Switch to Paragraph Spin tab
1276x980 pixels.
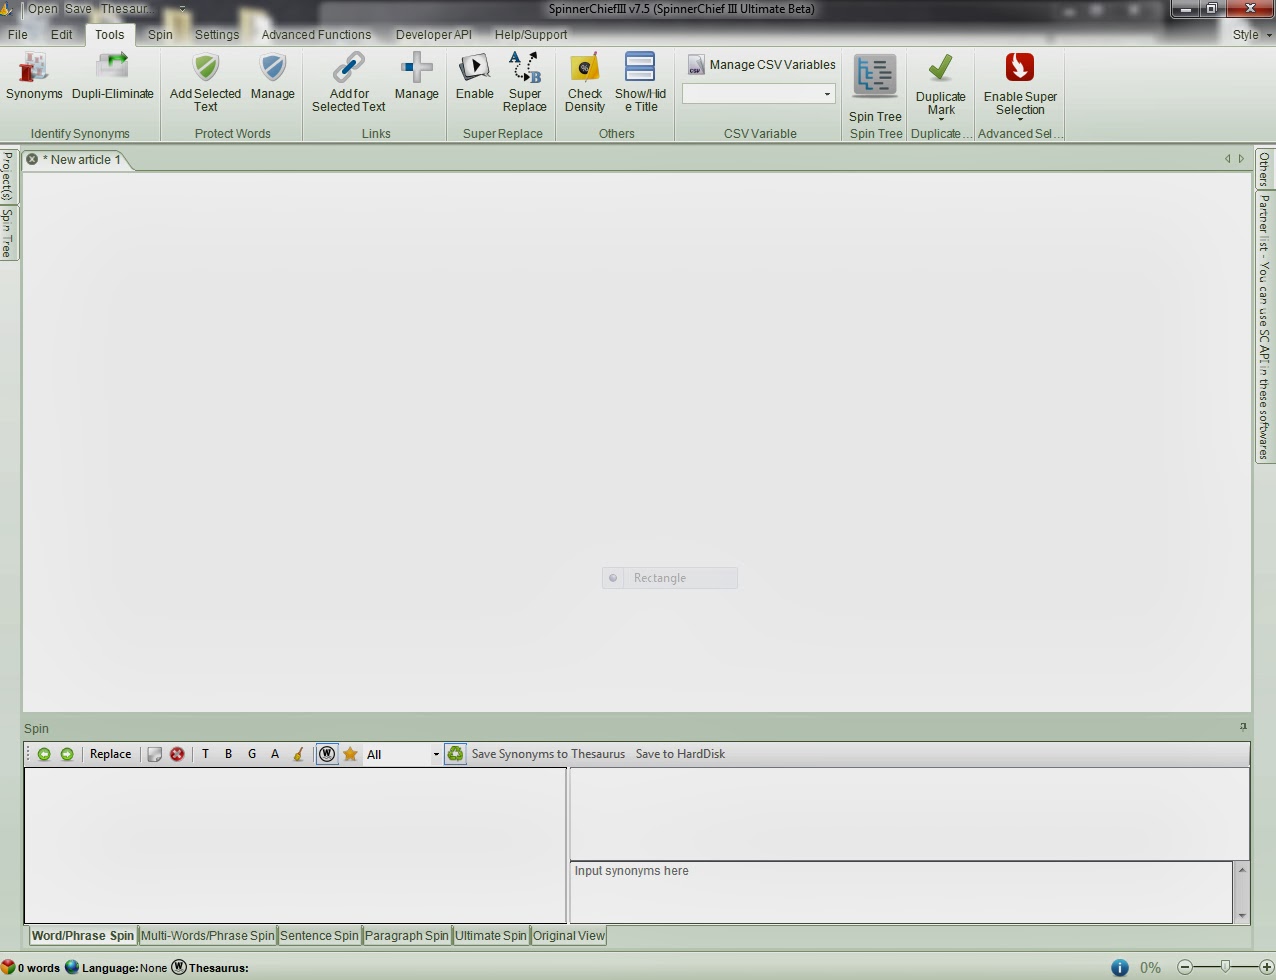[406, 936]
